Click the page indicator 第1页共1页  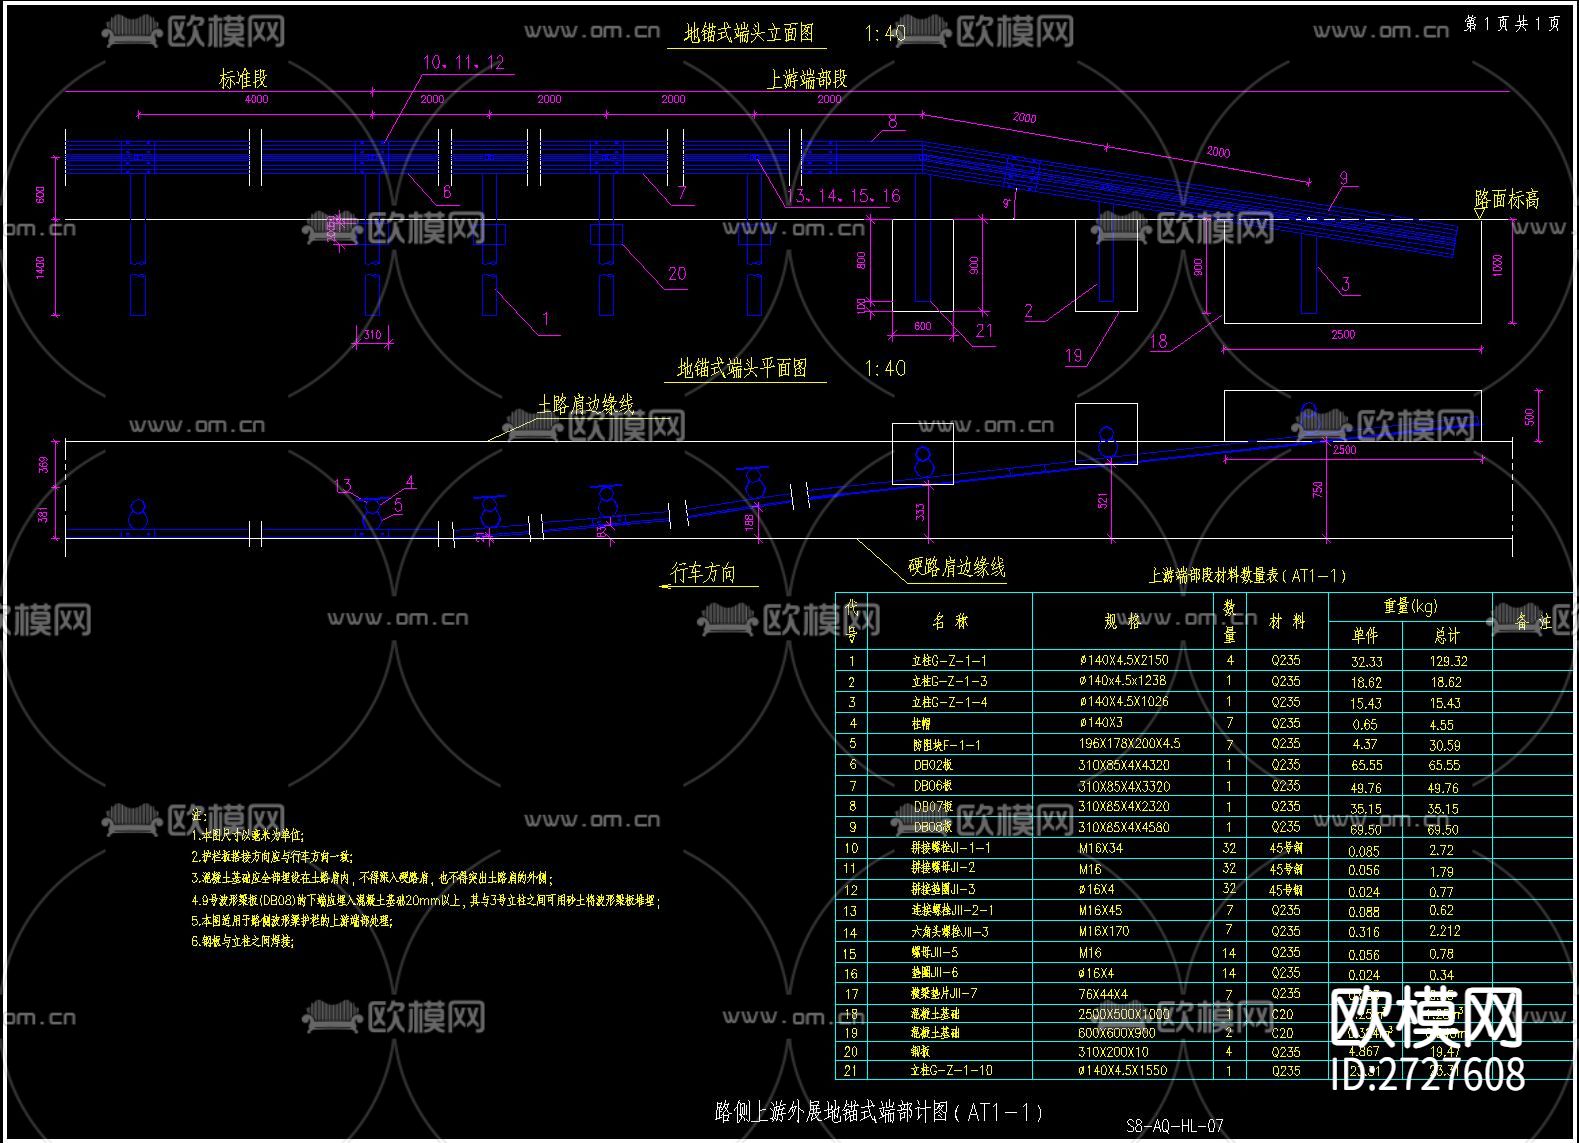(1511, 24)
